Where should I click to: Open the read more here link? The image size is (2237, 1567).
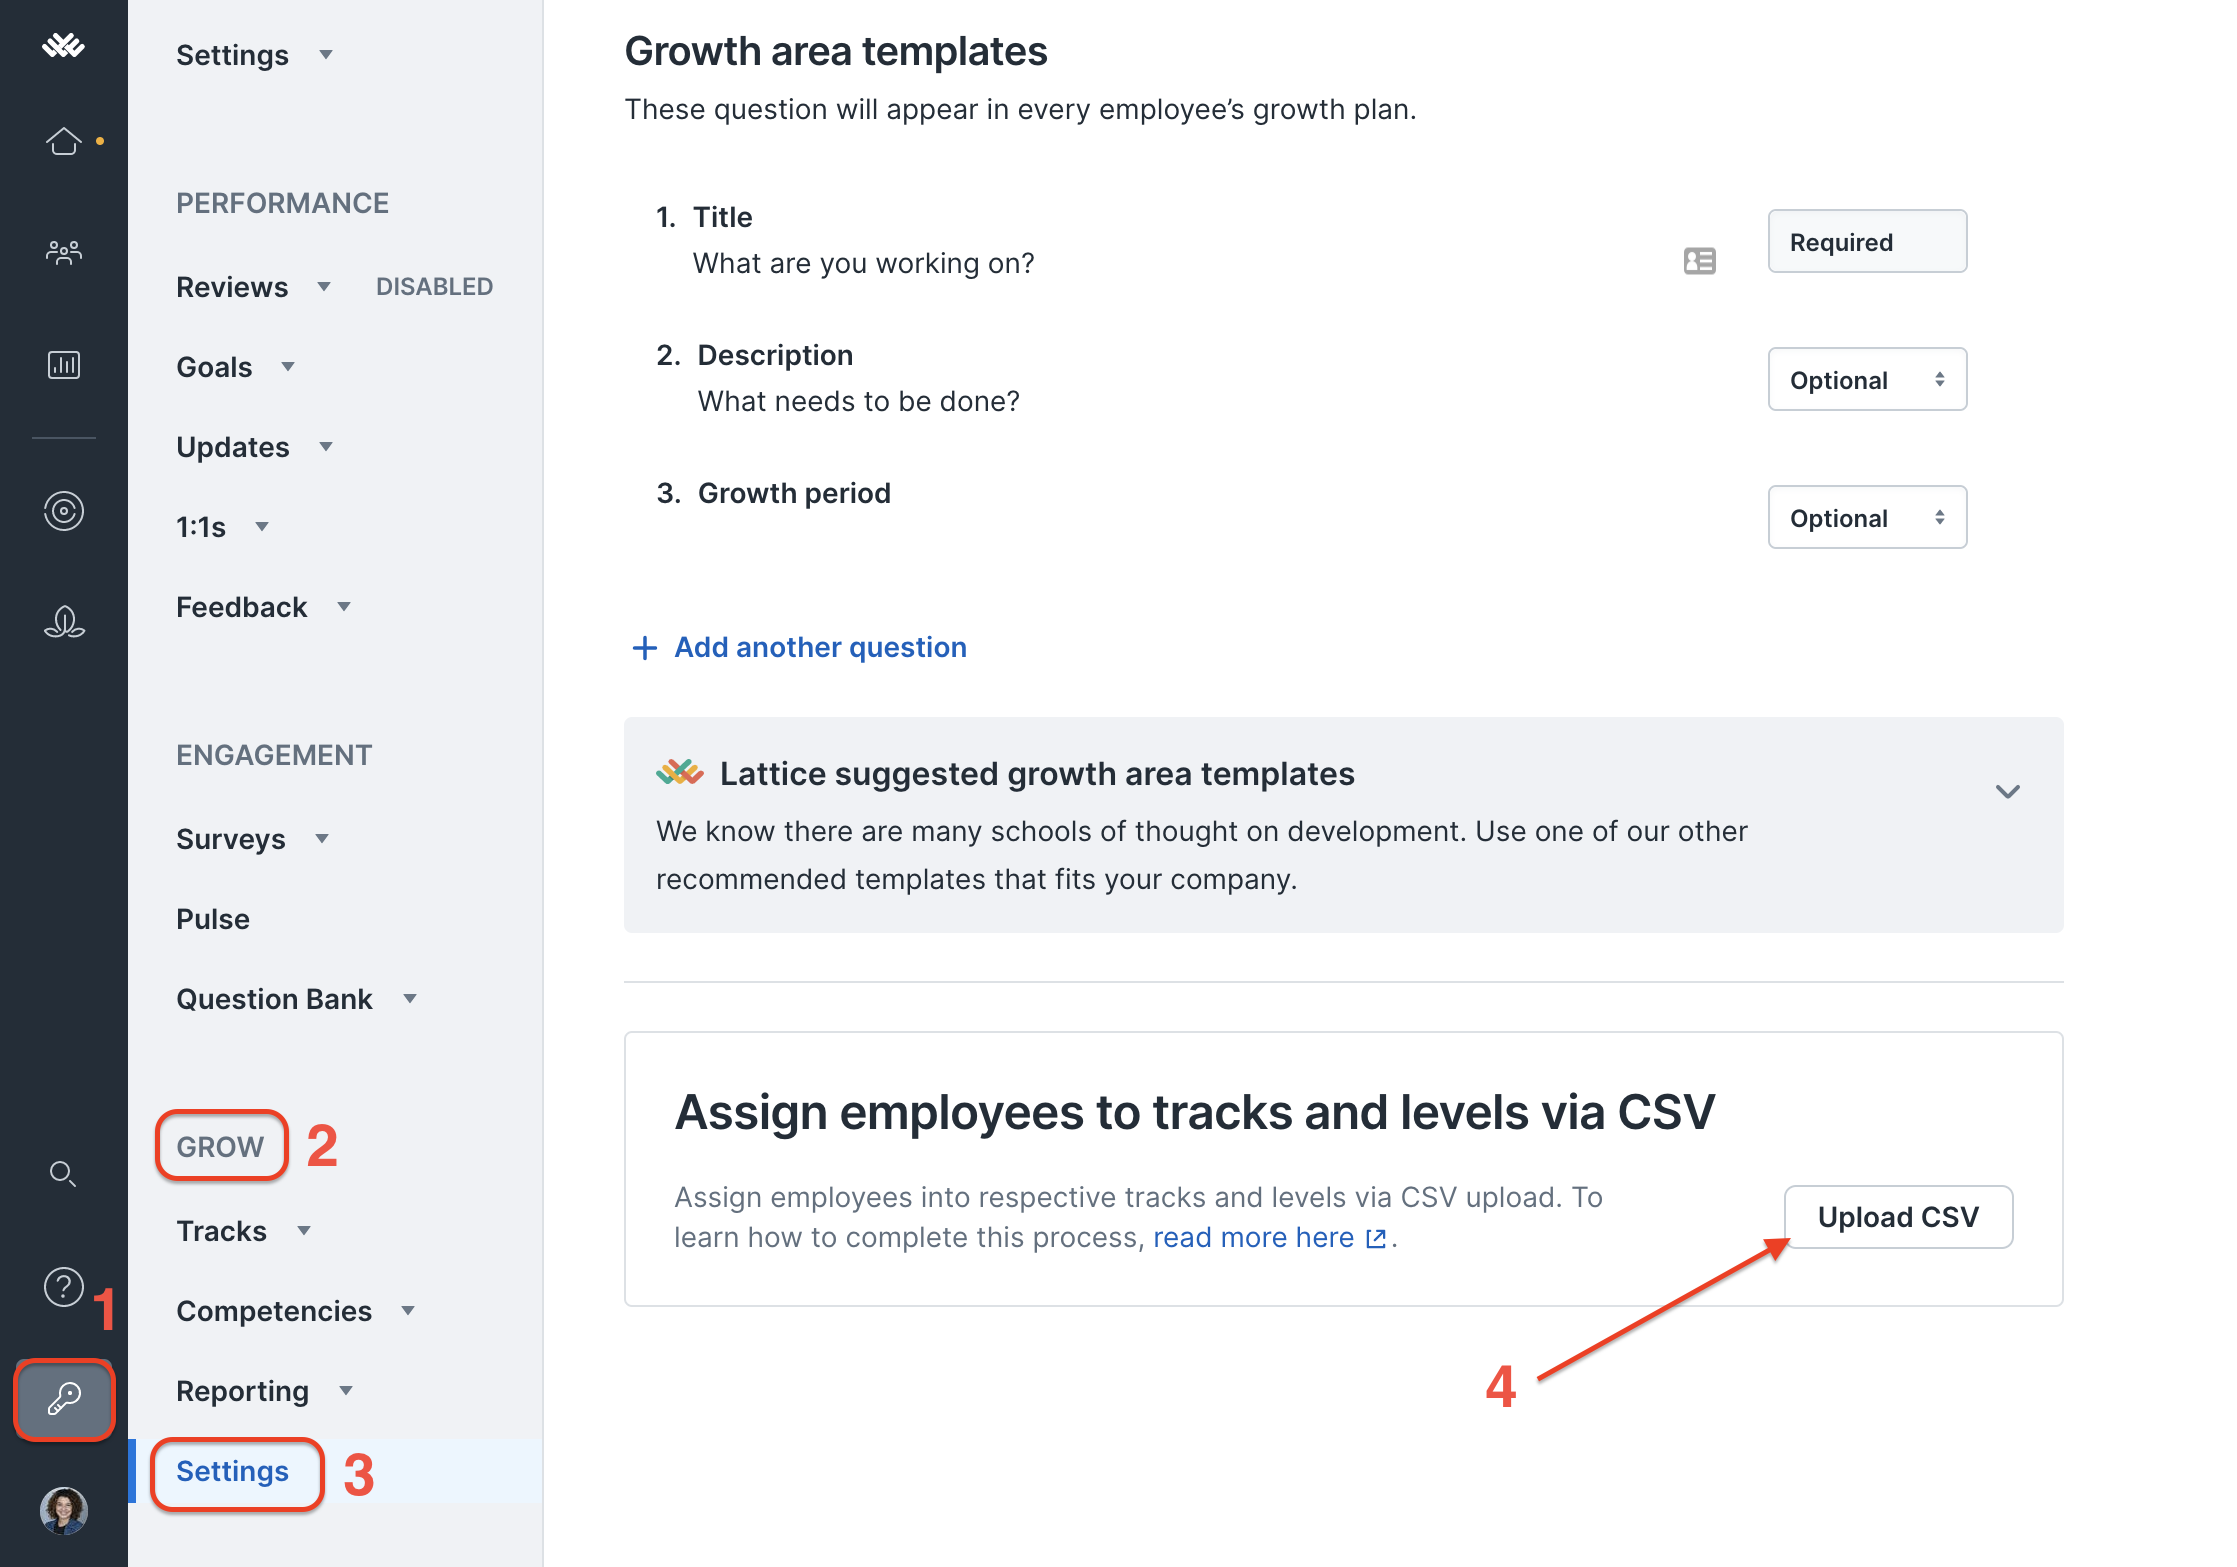[x=1269, y=1238]
